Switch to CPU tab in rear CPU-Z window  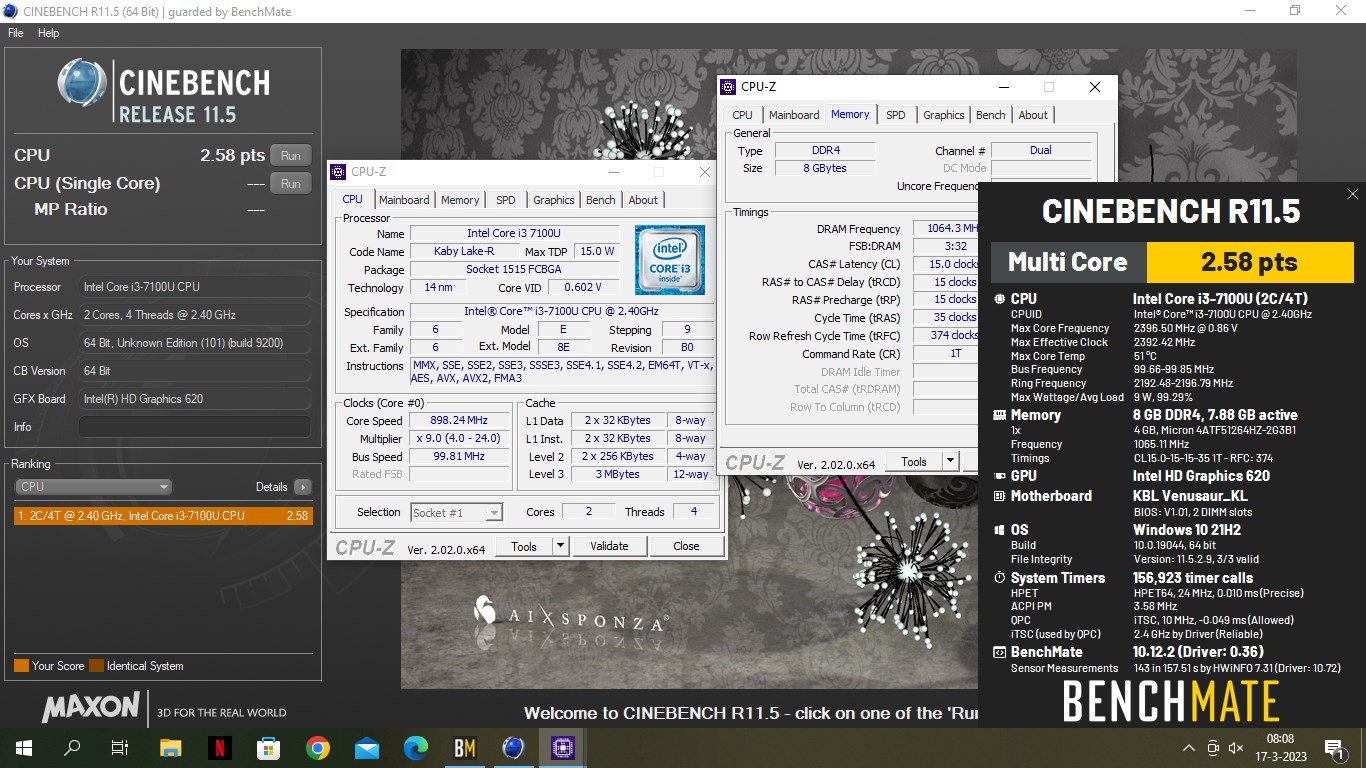coord(742,115)
